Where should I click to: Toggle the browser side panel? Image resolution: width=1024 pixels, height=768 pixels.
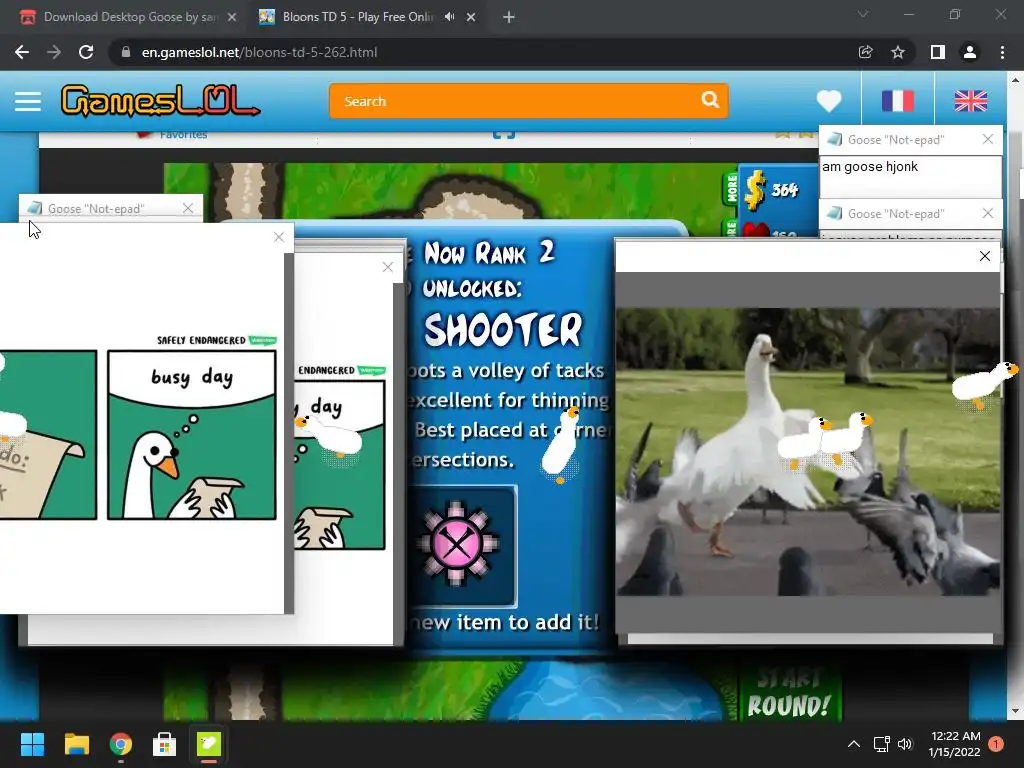click(x=938, y=52)
